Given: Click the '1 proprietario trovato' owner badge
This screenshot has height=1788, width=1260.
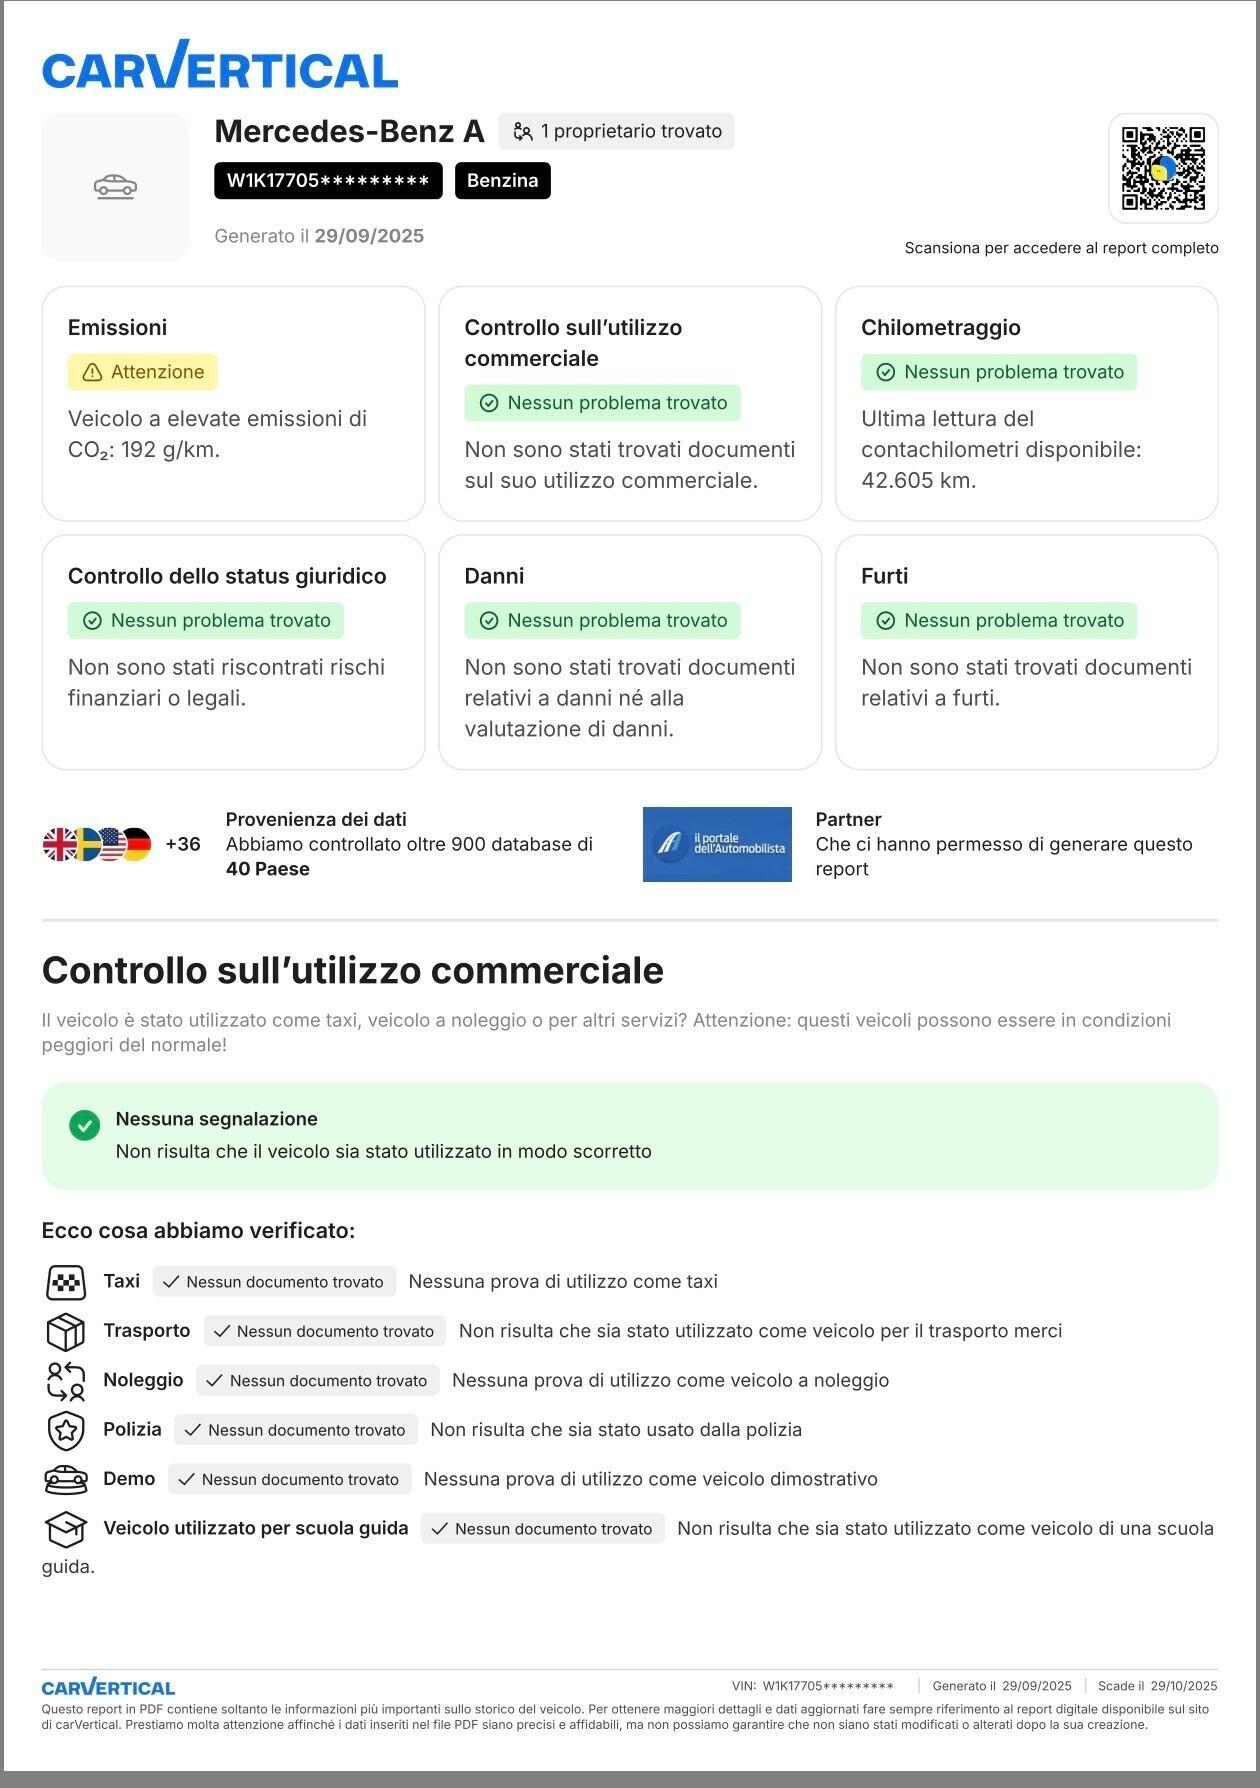Looking at the screenshot, I should pos(616,131).
